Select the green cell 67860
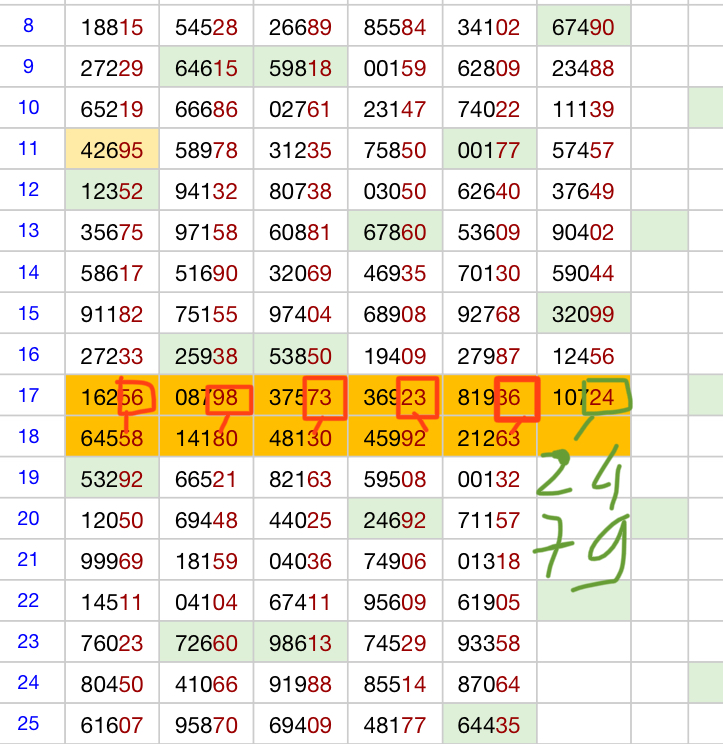The width and height of the screenshot is (723, 744). click(395, 232)
